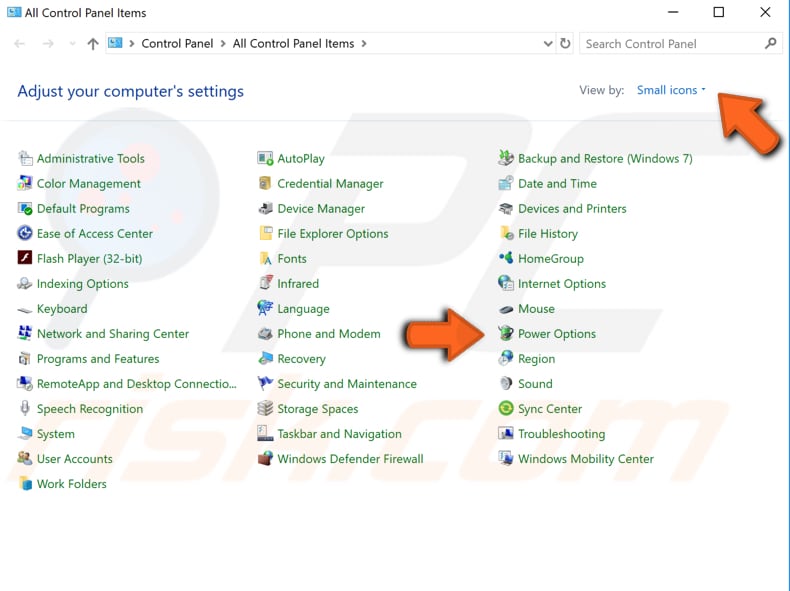Expand the address bar history dropdown
790x591 pixels.
tap(548, 44)
